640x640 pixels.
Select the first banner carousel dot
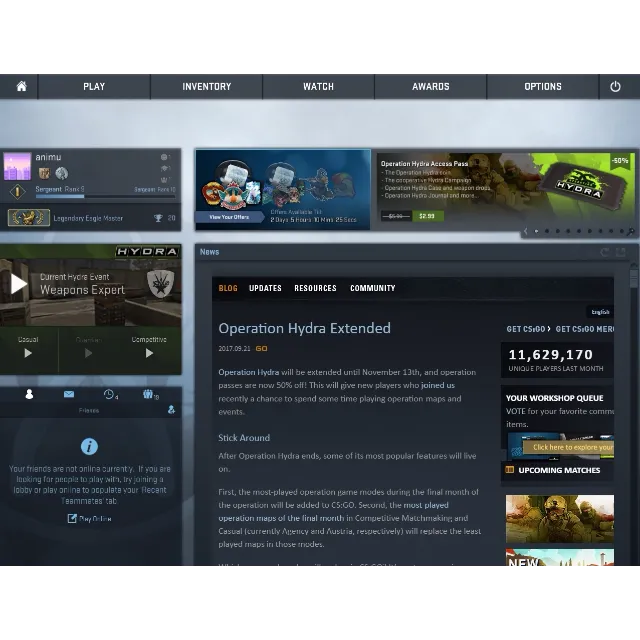536,231
